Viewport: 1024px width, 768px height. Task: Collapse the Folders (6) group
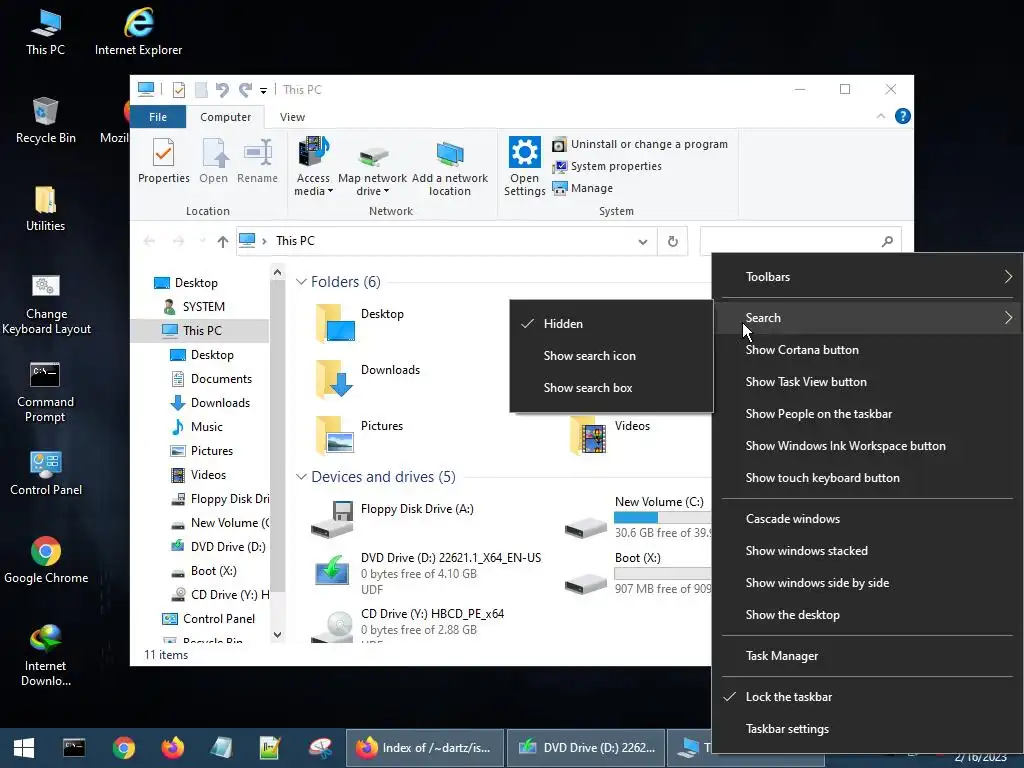pyautogui.click(x=301, y=281)
